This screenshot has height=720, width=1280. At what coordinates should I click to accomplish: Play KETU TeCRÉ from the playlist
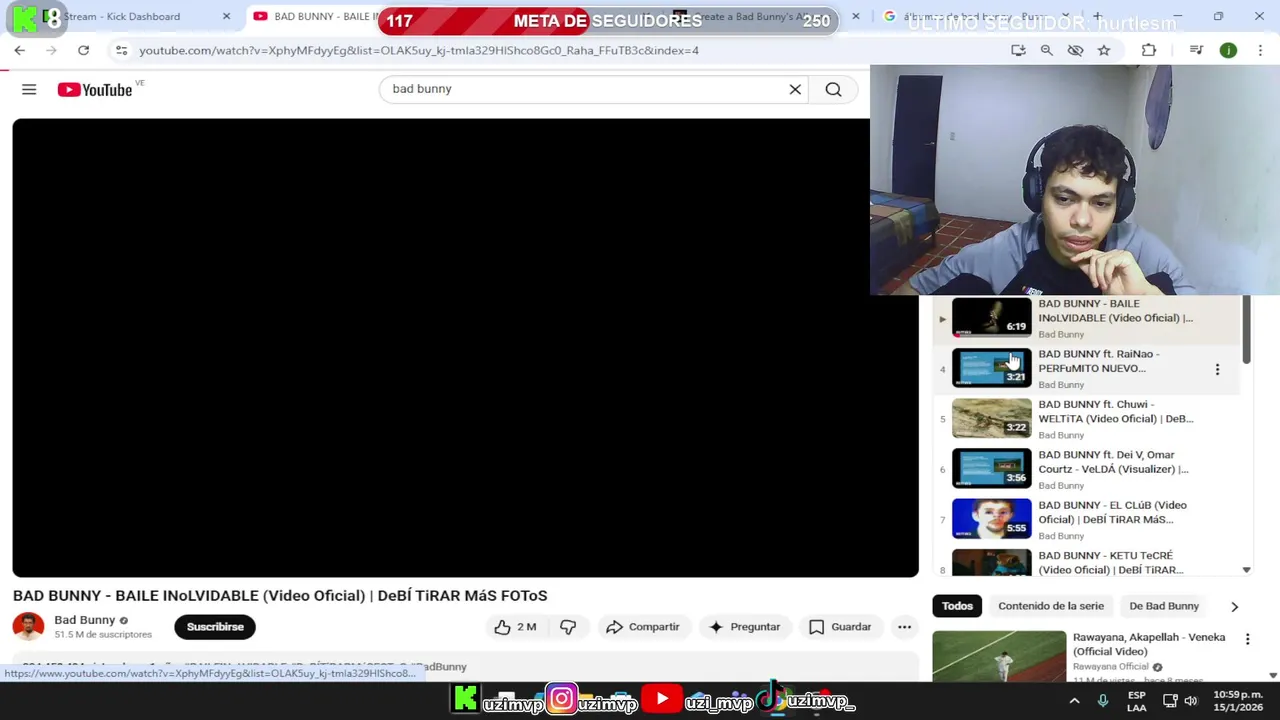point(1110,563)
